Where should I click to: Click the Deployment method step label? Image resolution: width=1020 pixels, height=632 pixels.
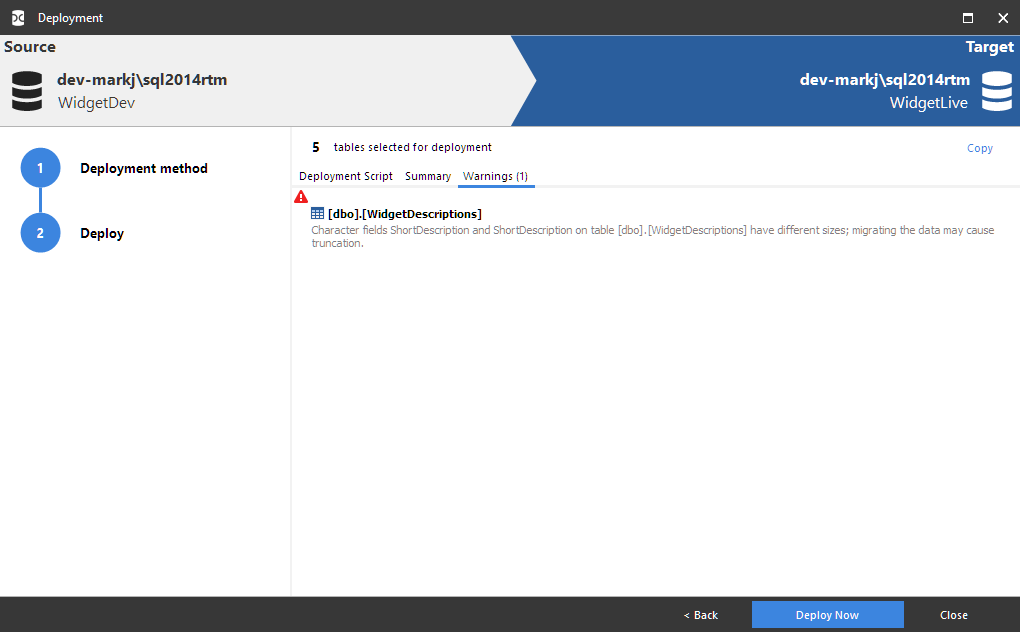[144, 168]
